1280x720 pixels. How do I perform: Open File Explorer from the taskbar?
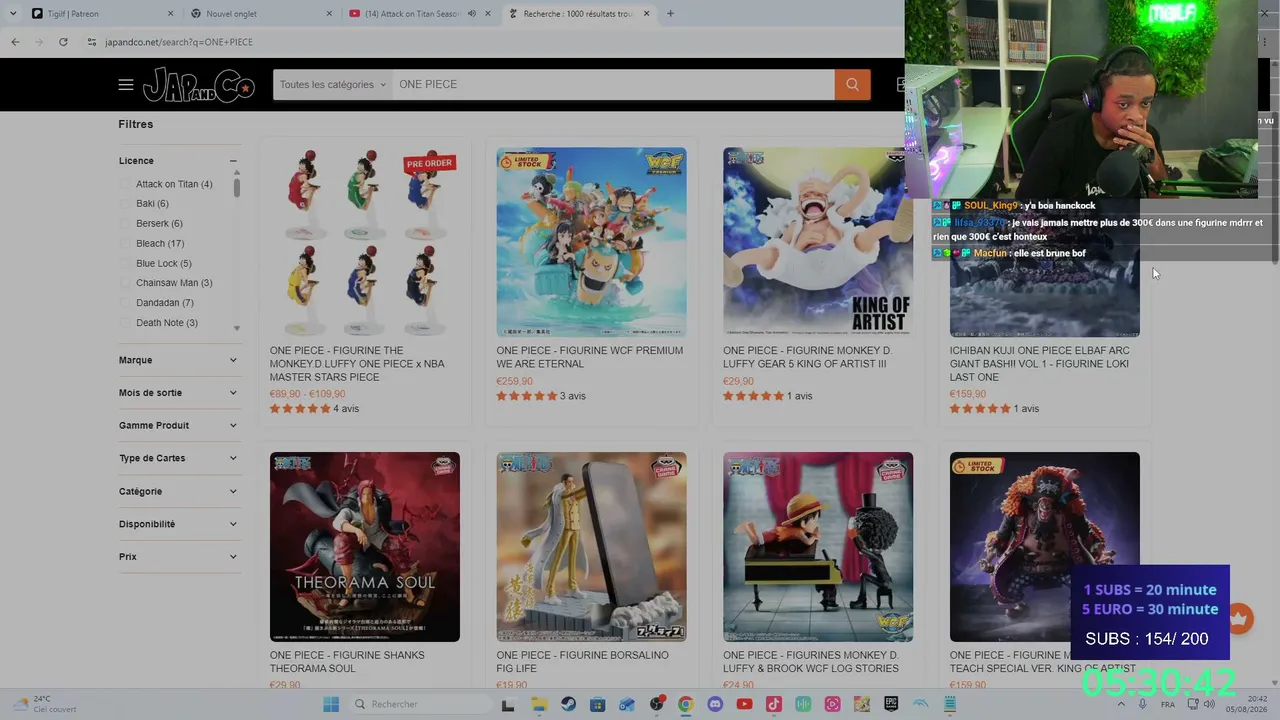click(x=539, y=704)
